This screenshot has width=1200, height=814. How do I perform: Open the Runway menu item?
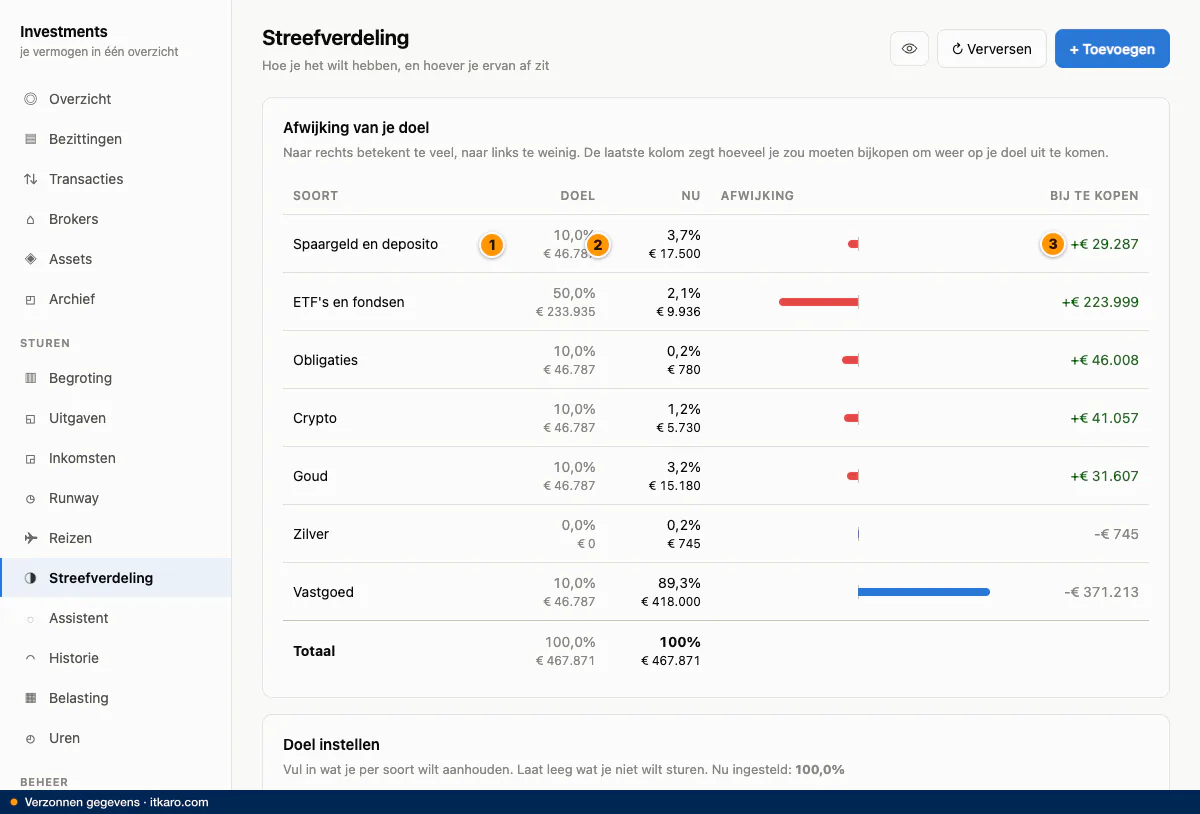(x=115, y=498)
